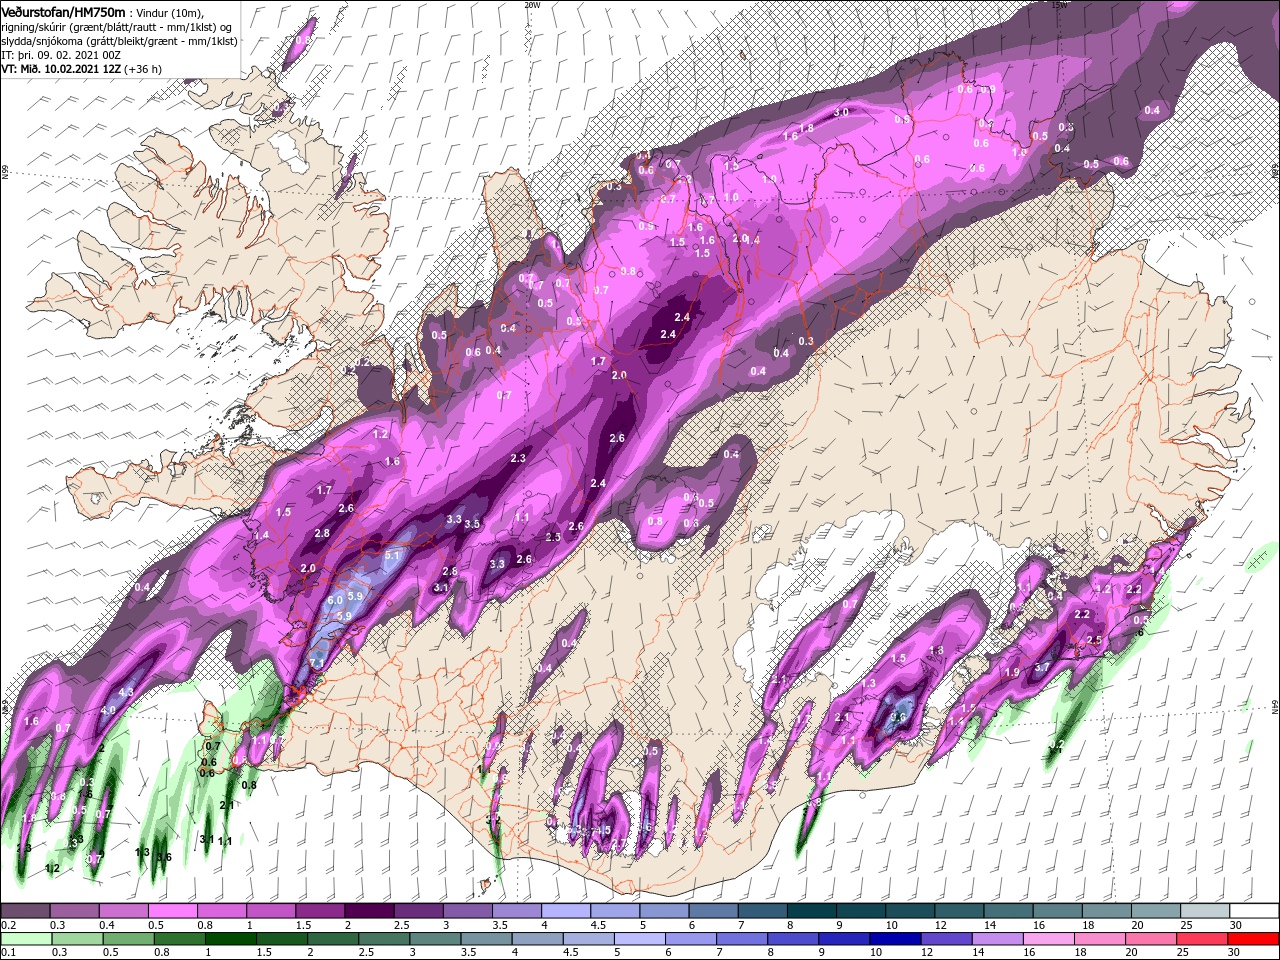Pick the 2 swatch in top legend row
This screenshot has height=960, width=1280.
(x=369, y=910)
